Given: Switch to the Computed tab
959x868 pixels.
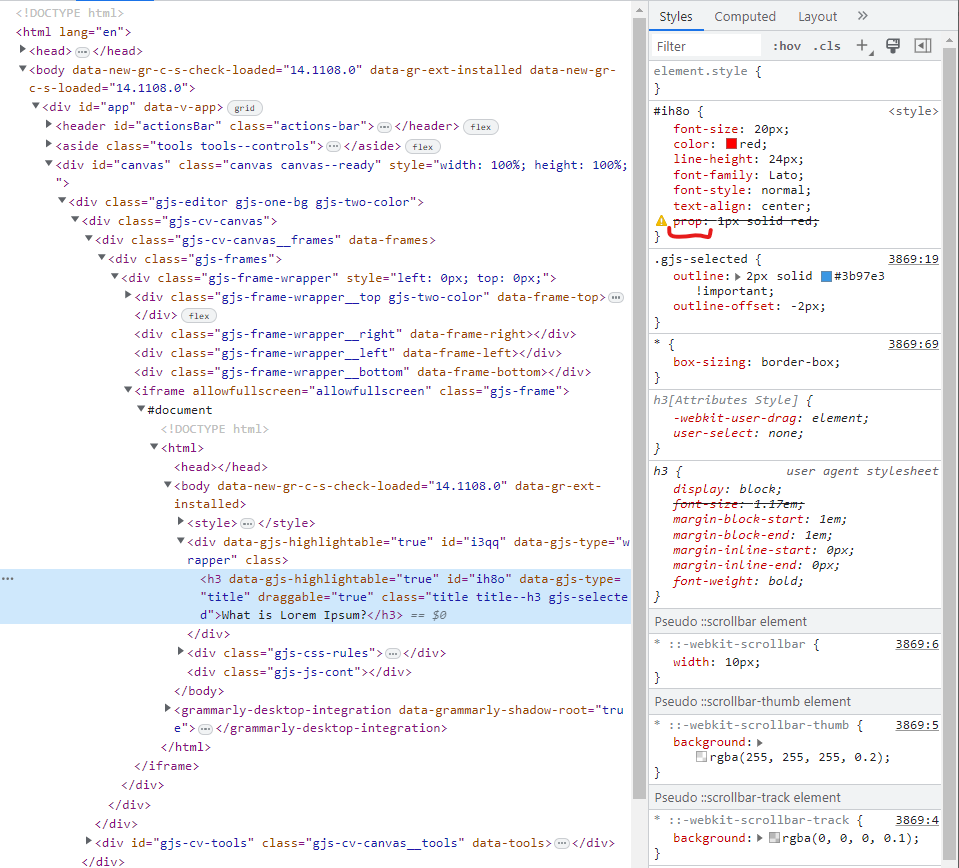Looking at the screenshot, I should (744, 16).
